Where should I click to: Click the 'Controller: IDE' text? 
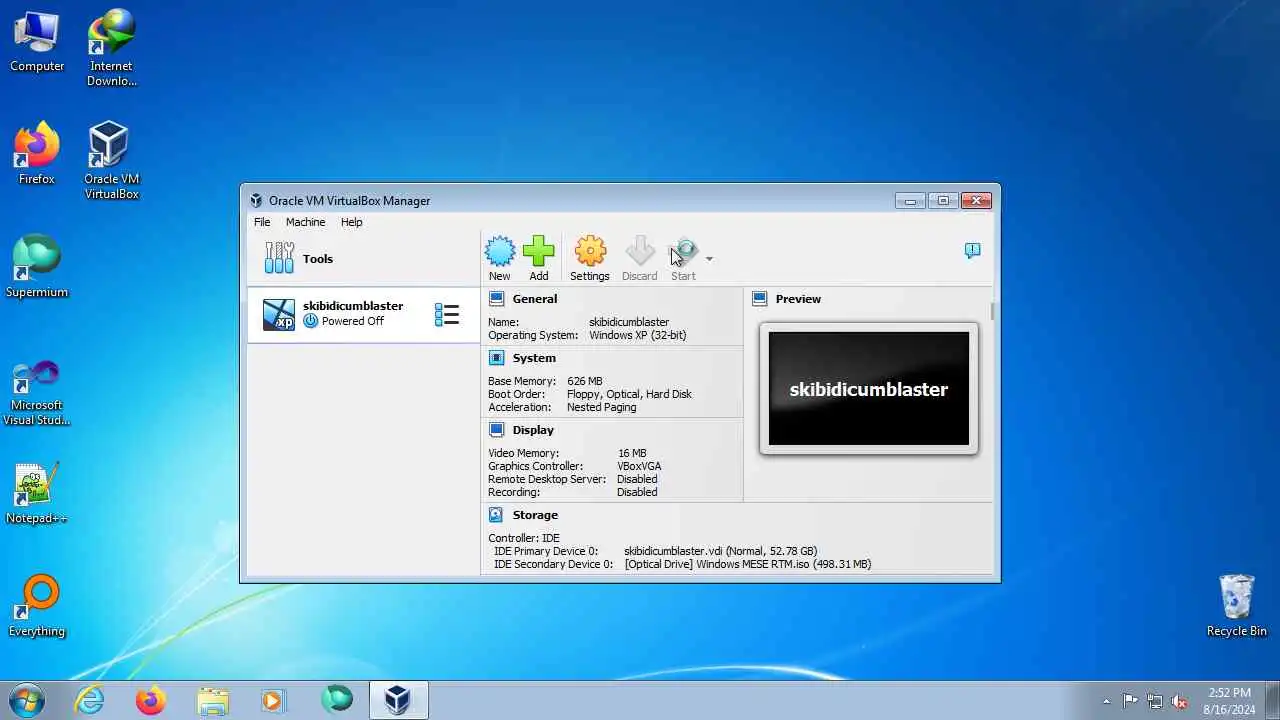coord(524,538)
